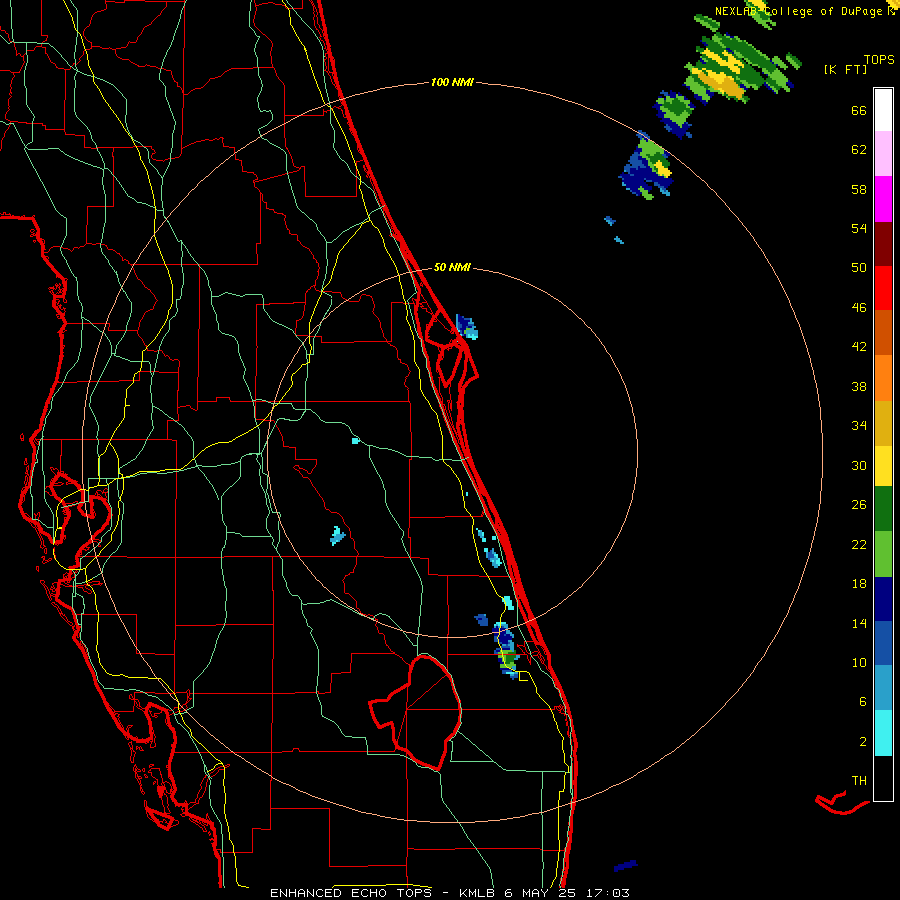Click legend value '22'
The height and width of the screenshot is (900, 900).
[x=859, y=545]
